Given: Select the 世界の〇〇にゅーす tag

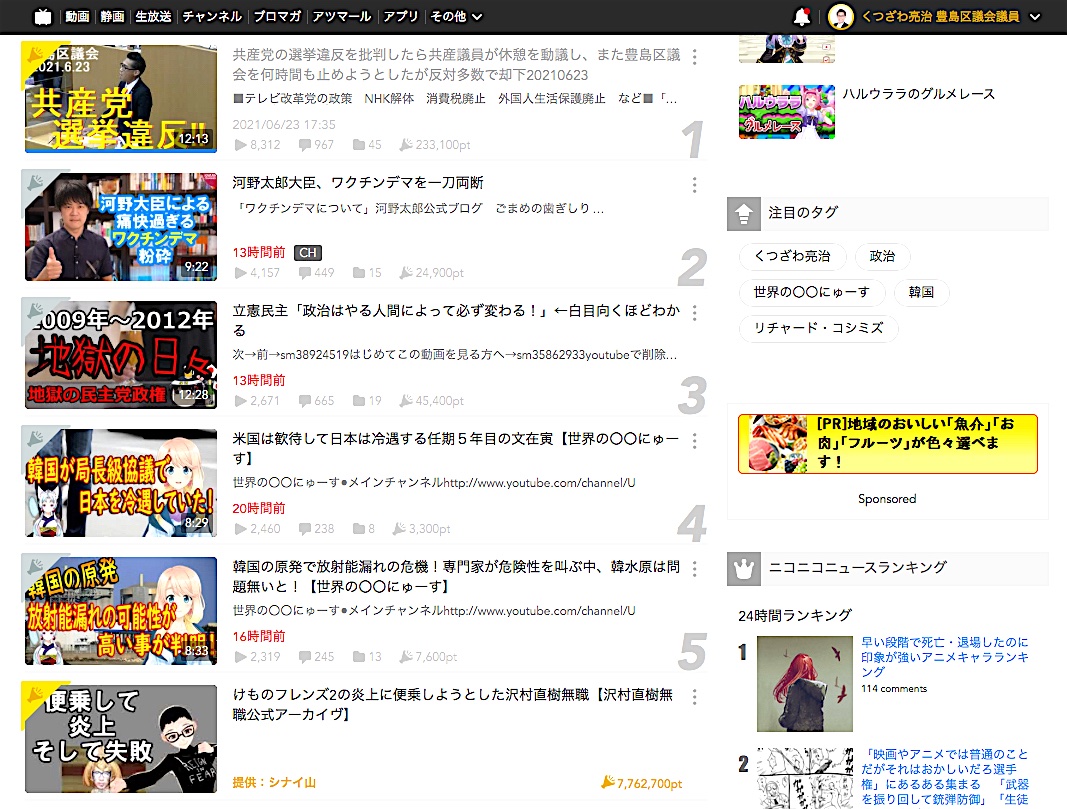Looking at the screenshot, I should 812,293.
